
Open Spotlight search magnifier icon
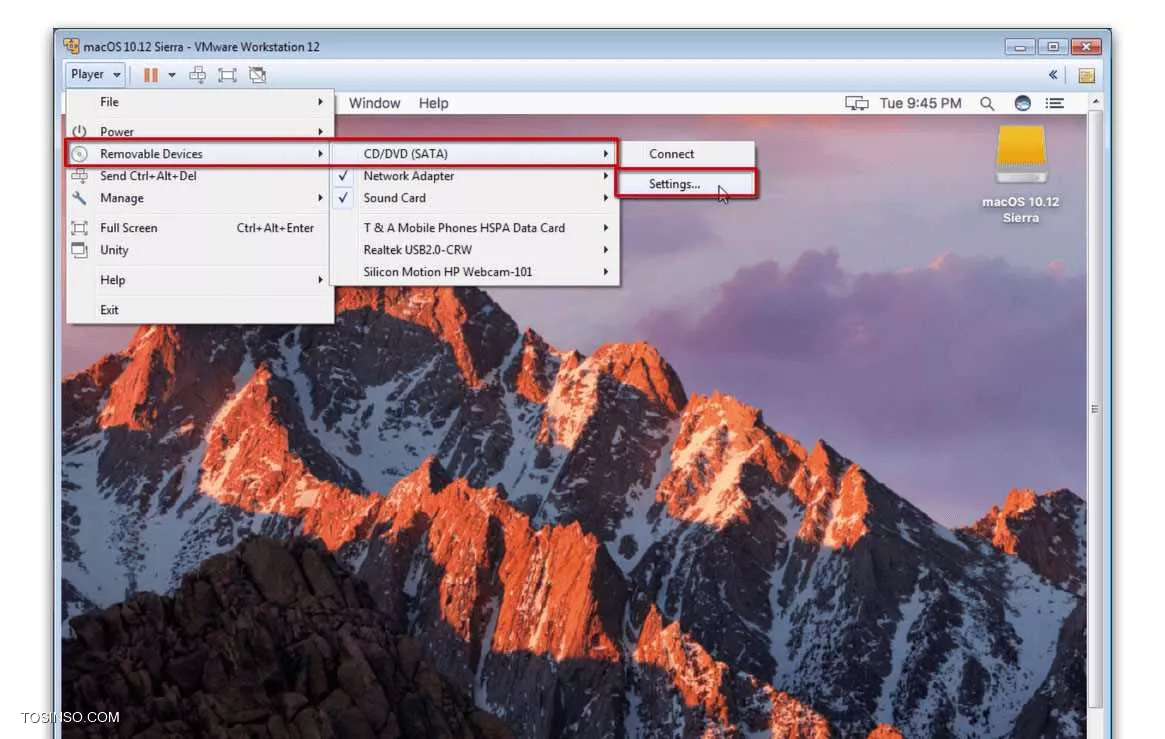(987, 103)
